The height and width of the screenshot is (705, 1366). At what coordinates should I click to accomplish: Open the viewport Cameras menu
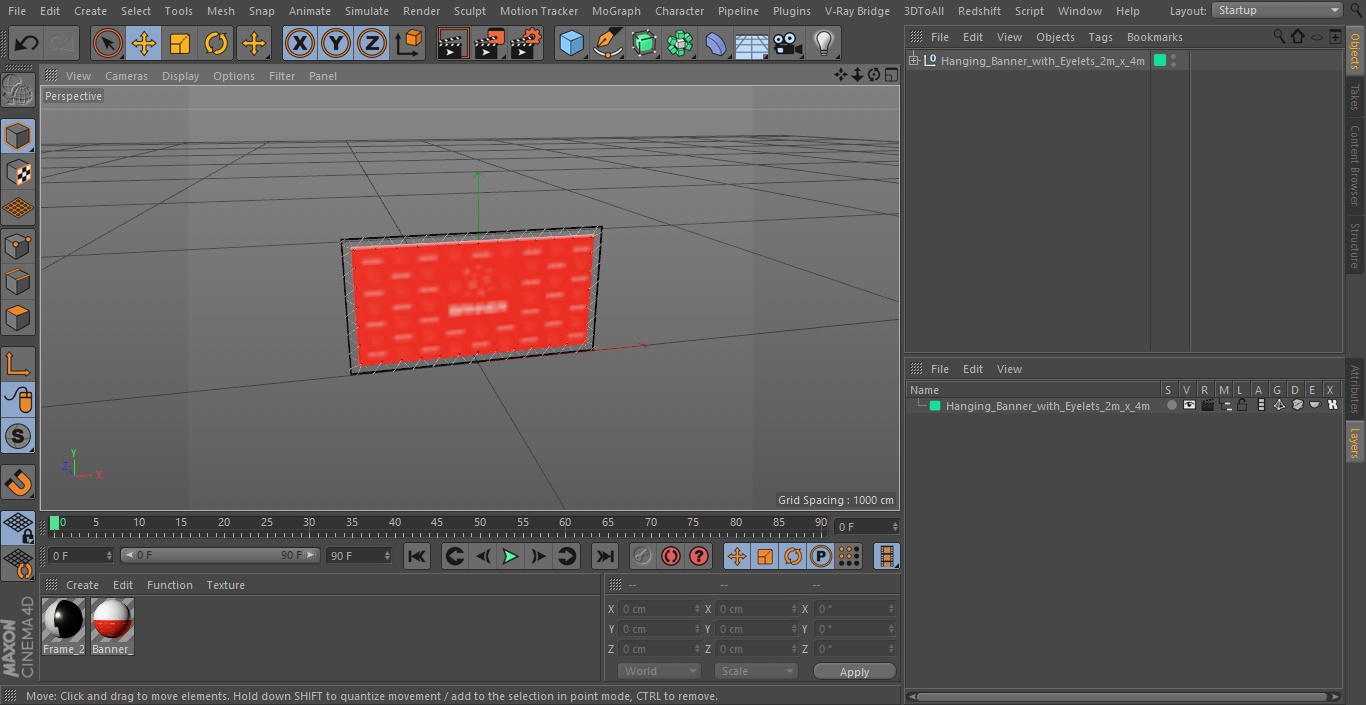(x=126, y=76)
